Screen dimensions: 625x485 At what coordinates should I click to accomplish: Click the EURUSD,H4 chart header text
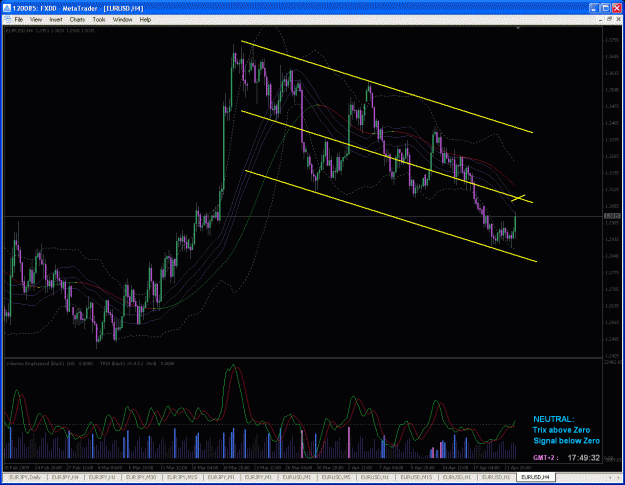50,31
